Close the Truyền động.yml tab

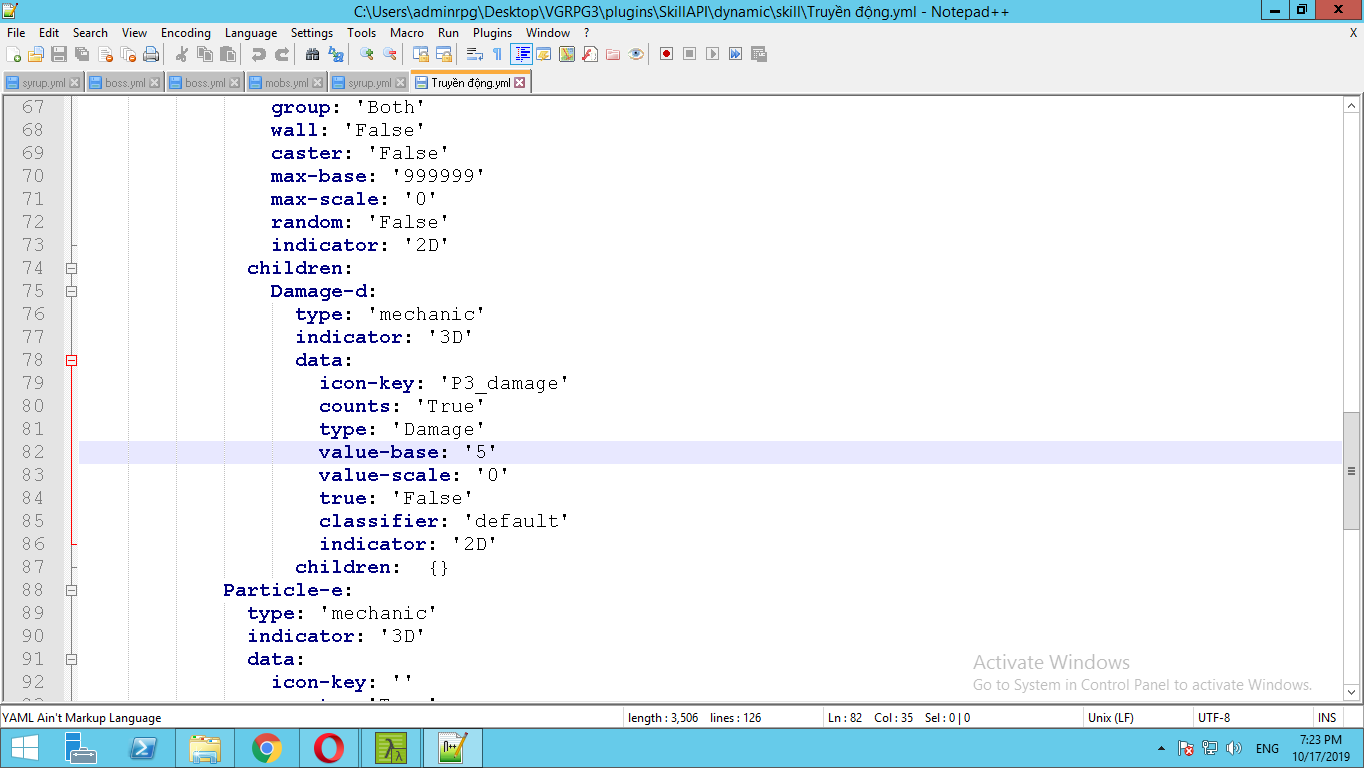point(520,83)
